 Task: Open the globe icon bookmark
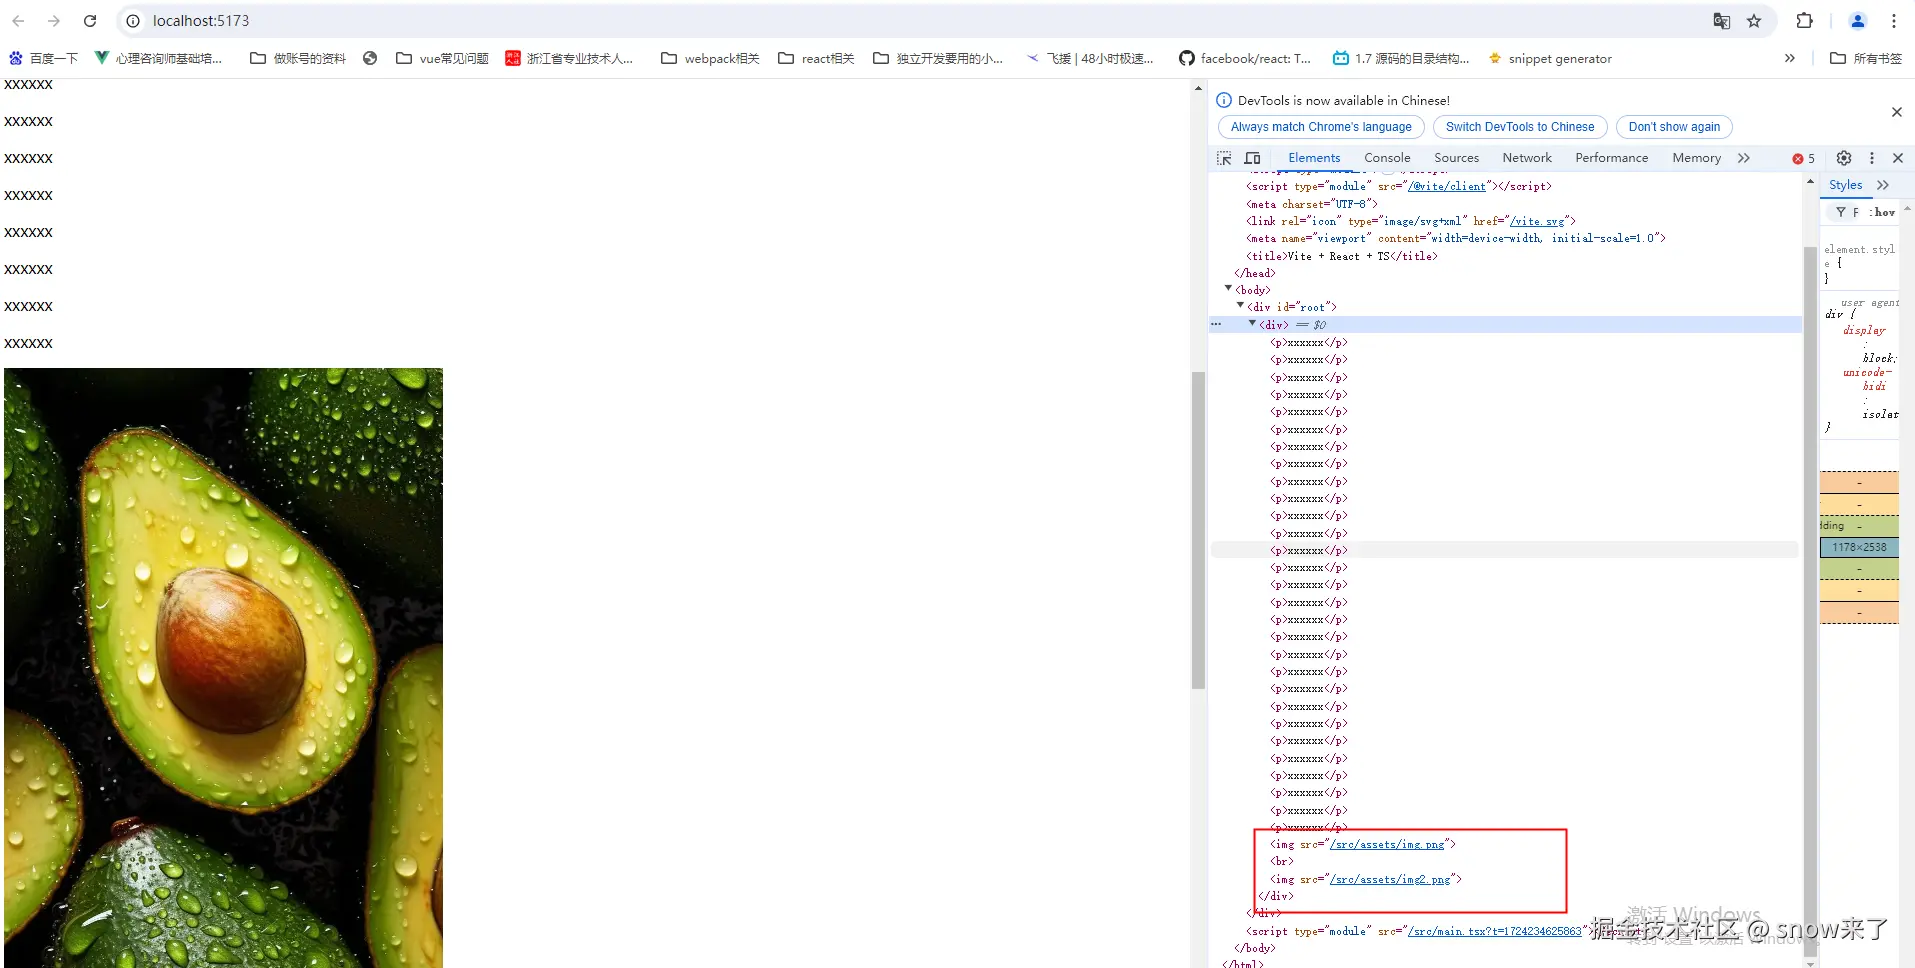click(370, 59)
